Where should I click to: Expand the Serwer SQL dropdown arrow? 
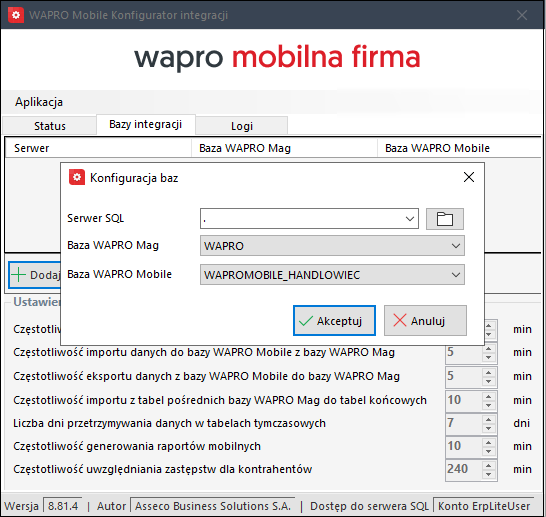tap(410, 219)
